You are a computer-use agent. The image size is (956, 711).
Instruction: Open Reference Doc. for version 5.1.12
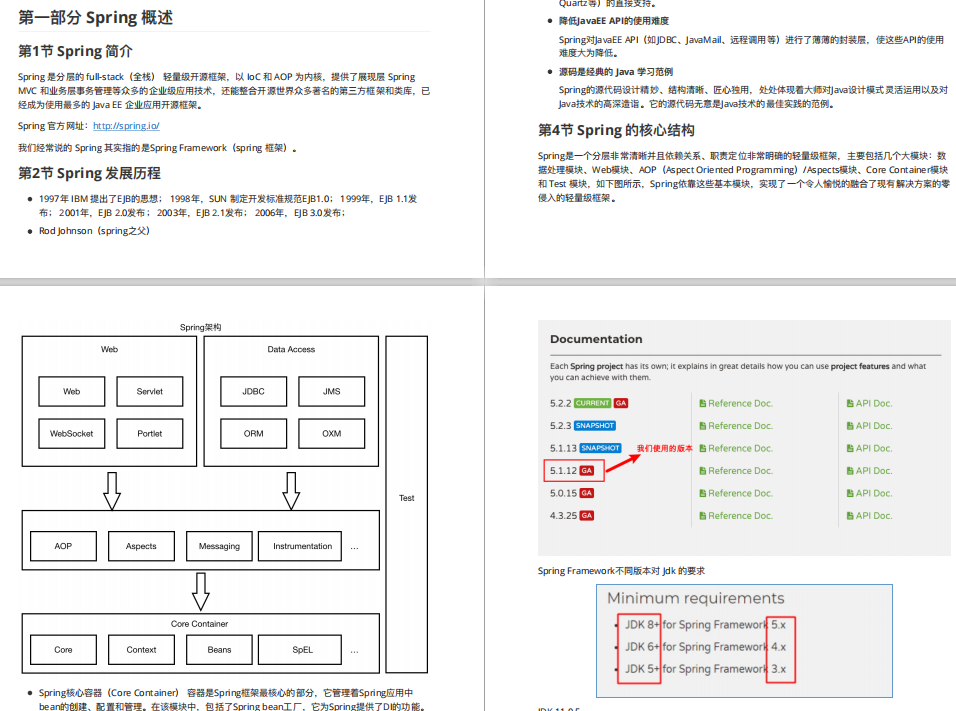tap(740, 471)
